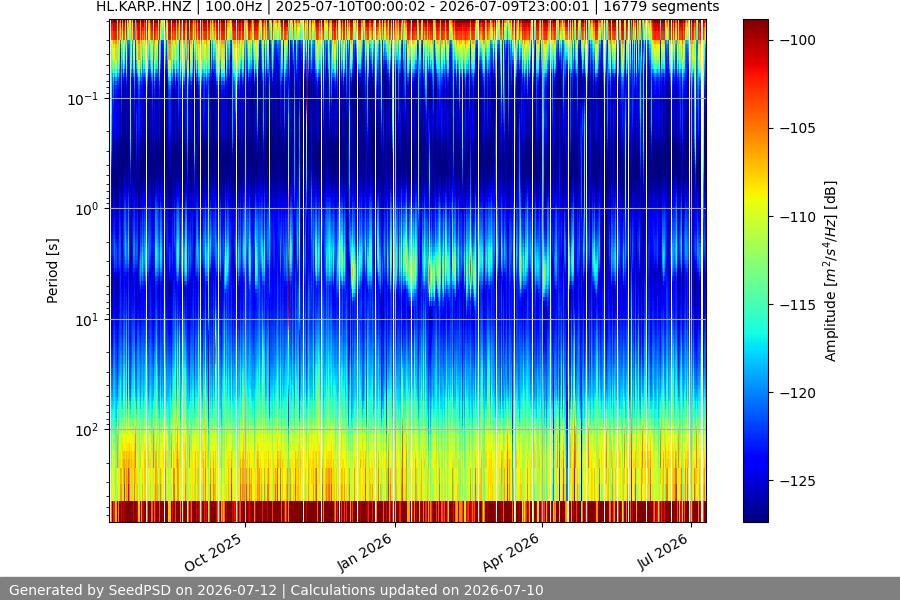This screenshot has width=900, height=600.
Task: Click the −100 colorbar tick value
Action: pyautogui.click(x=797, y=40)
